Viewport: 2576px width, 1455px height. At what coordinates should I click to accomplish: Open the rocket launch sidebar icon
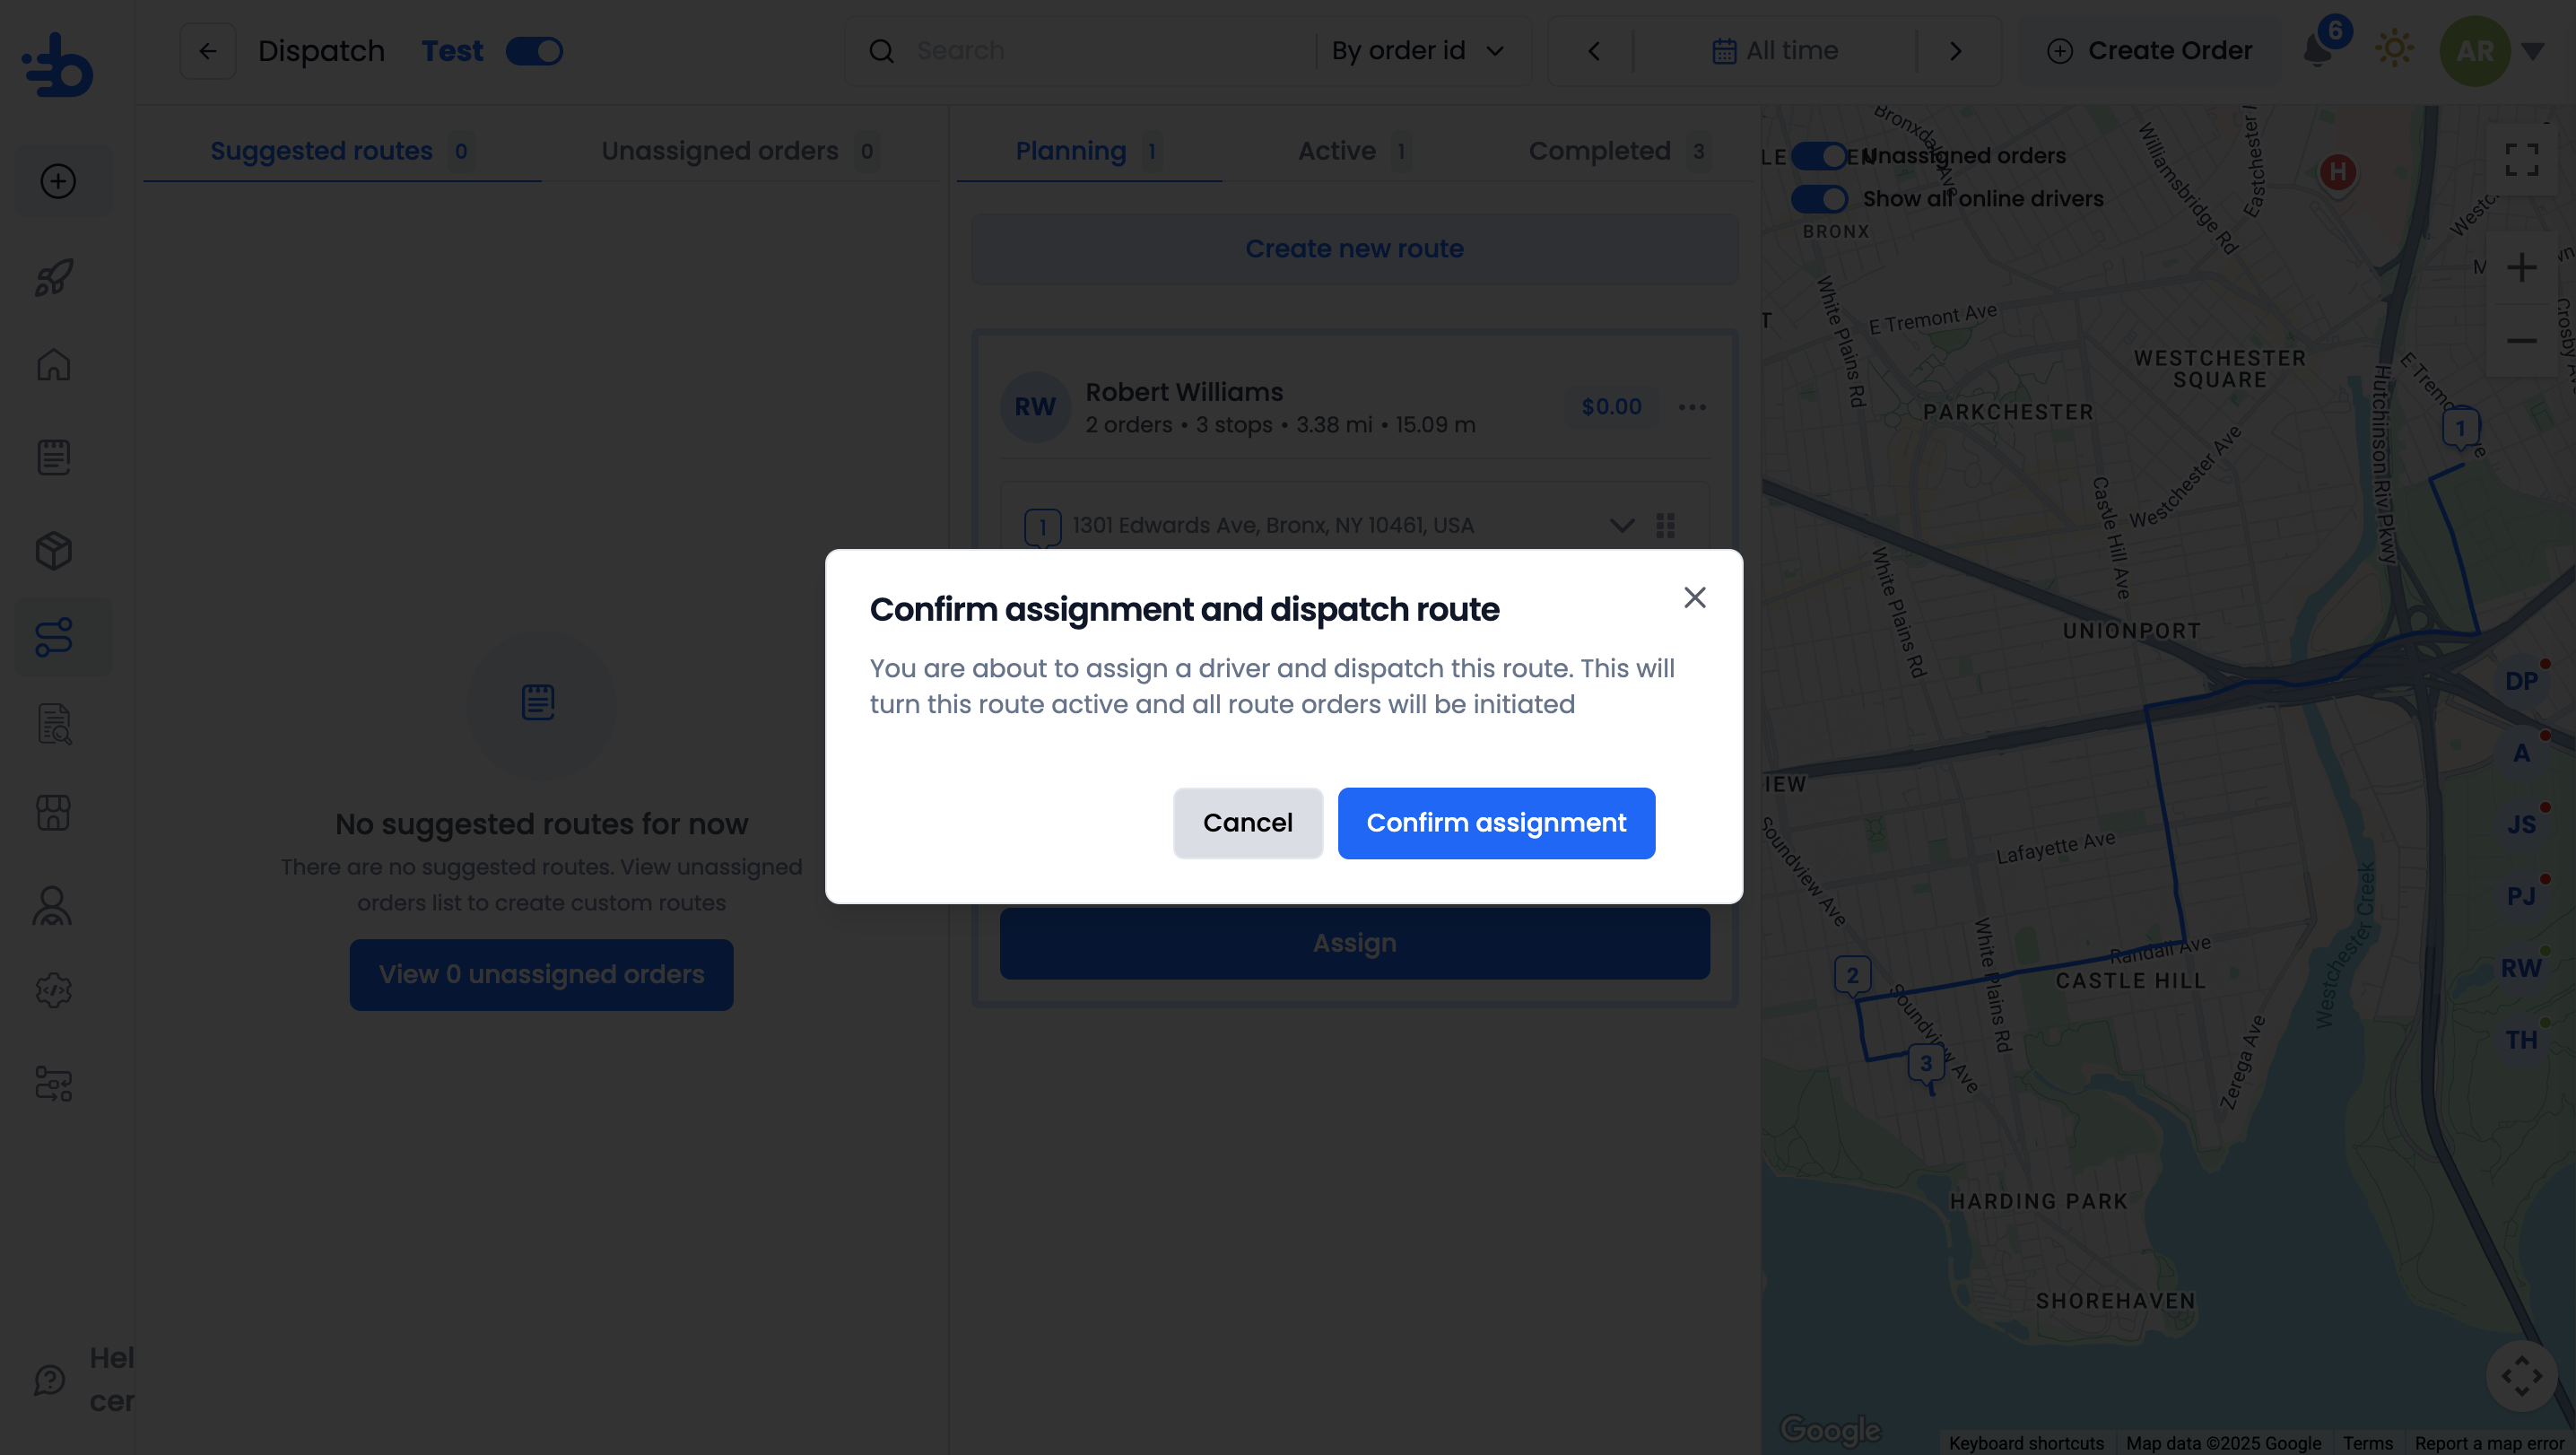tap(54, 277)
